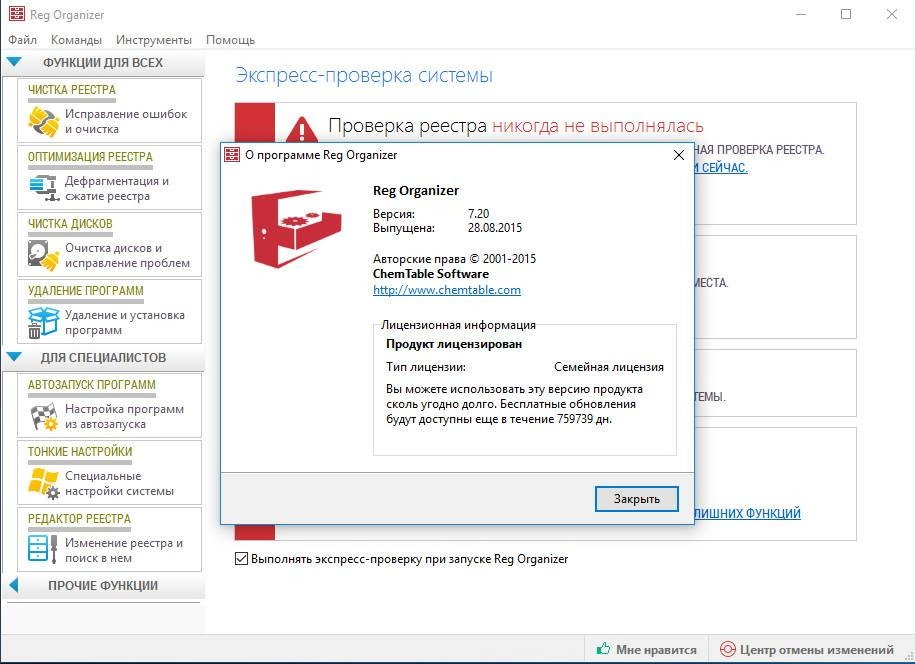Collapse the ФУНКЦИИ ДЛЯ ВСЕХ section
The height and width of the screenshot is (664, 915).
pyautogui.click(x=14, y=62)
